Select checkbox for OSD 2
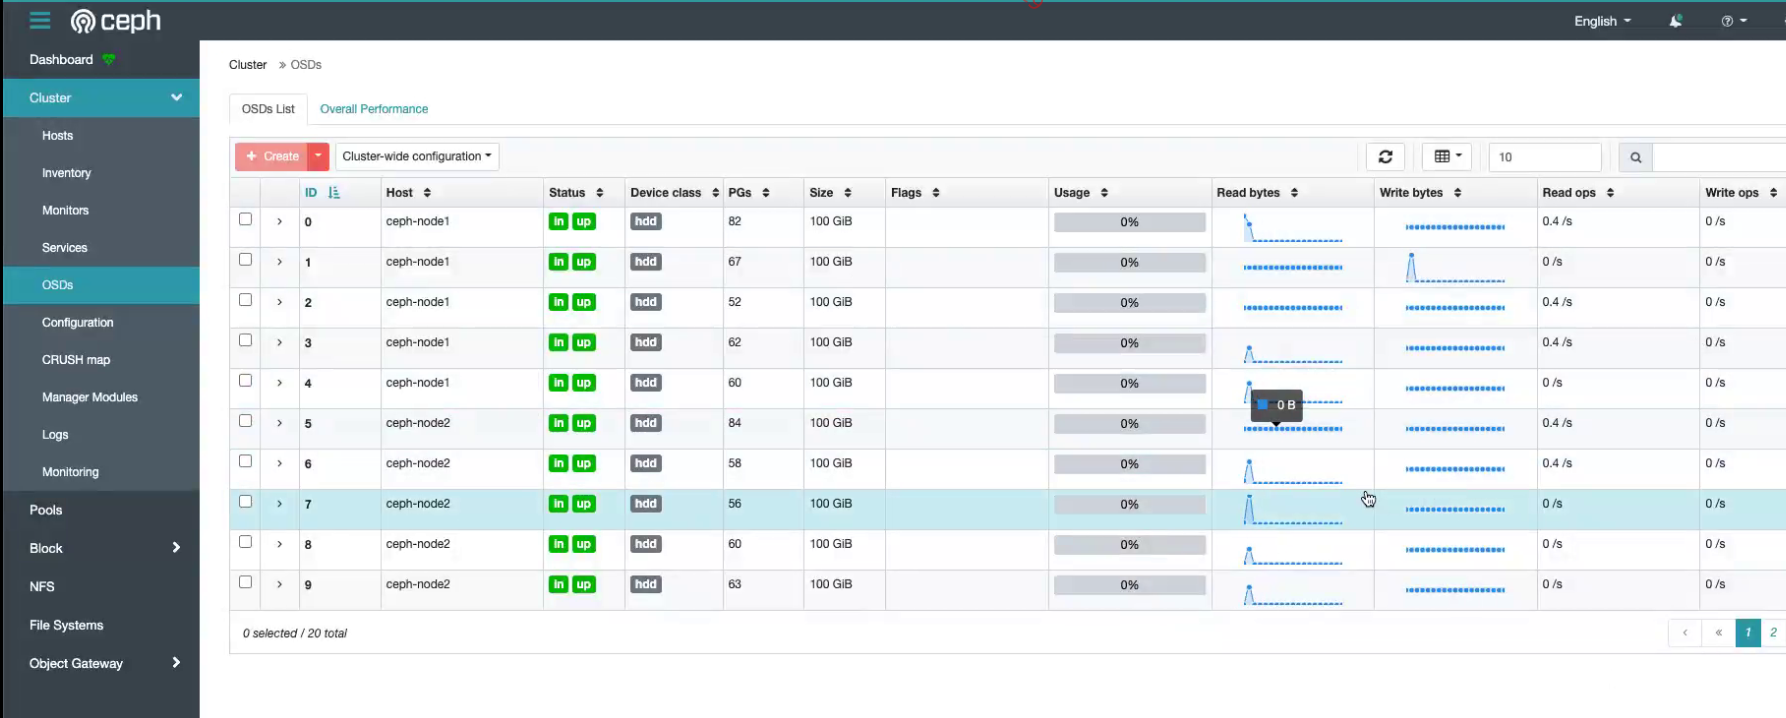 pos(245,300)
